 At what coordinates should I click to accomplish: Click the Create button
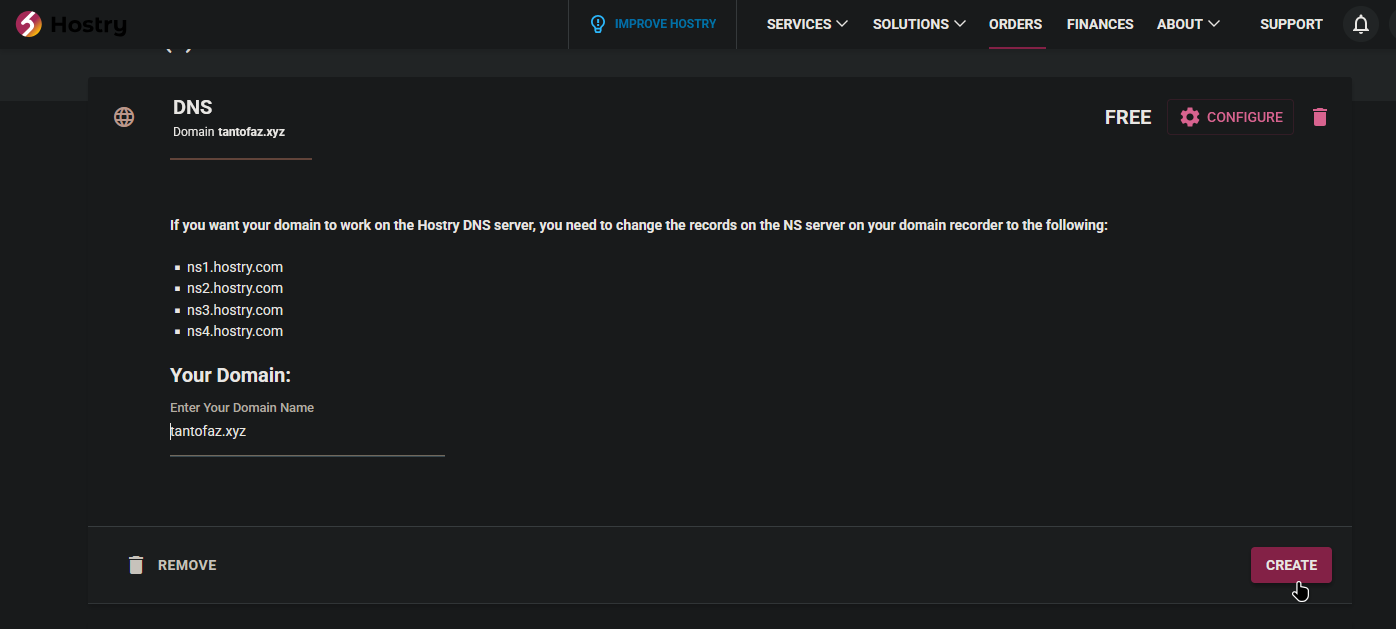point(1291,565)
